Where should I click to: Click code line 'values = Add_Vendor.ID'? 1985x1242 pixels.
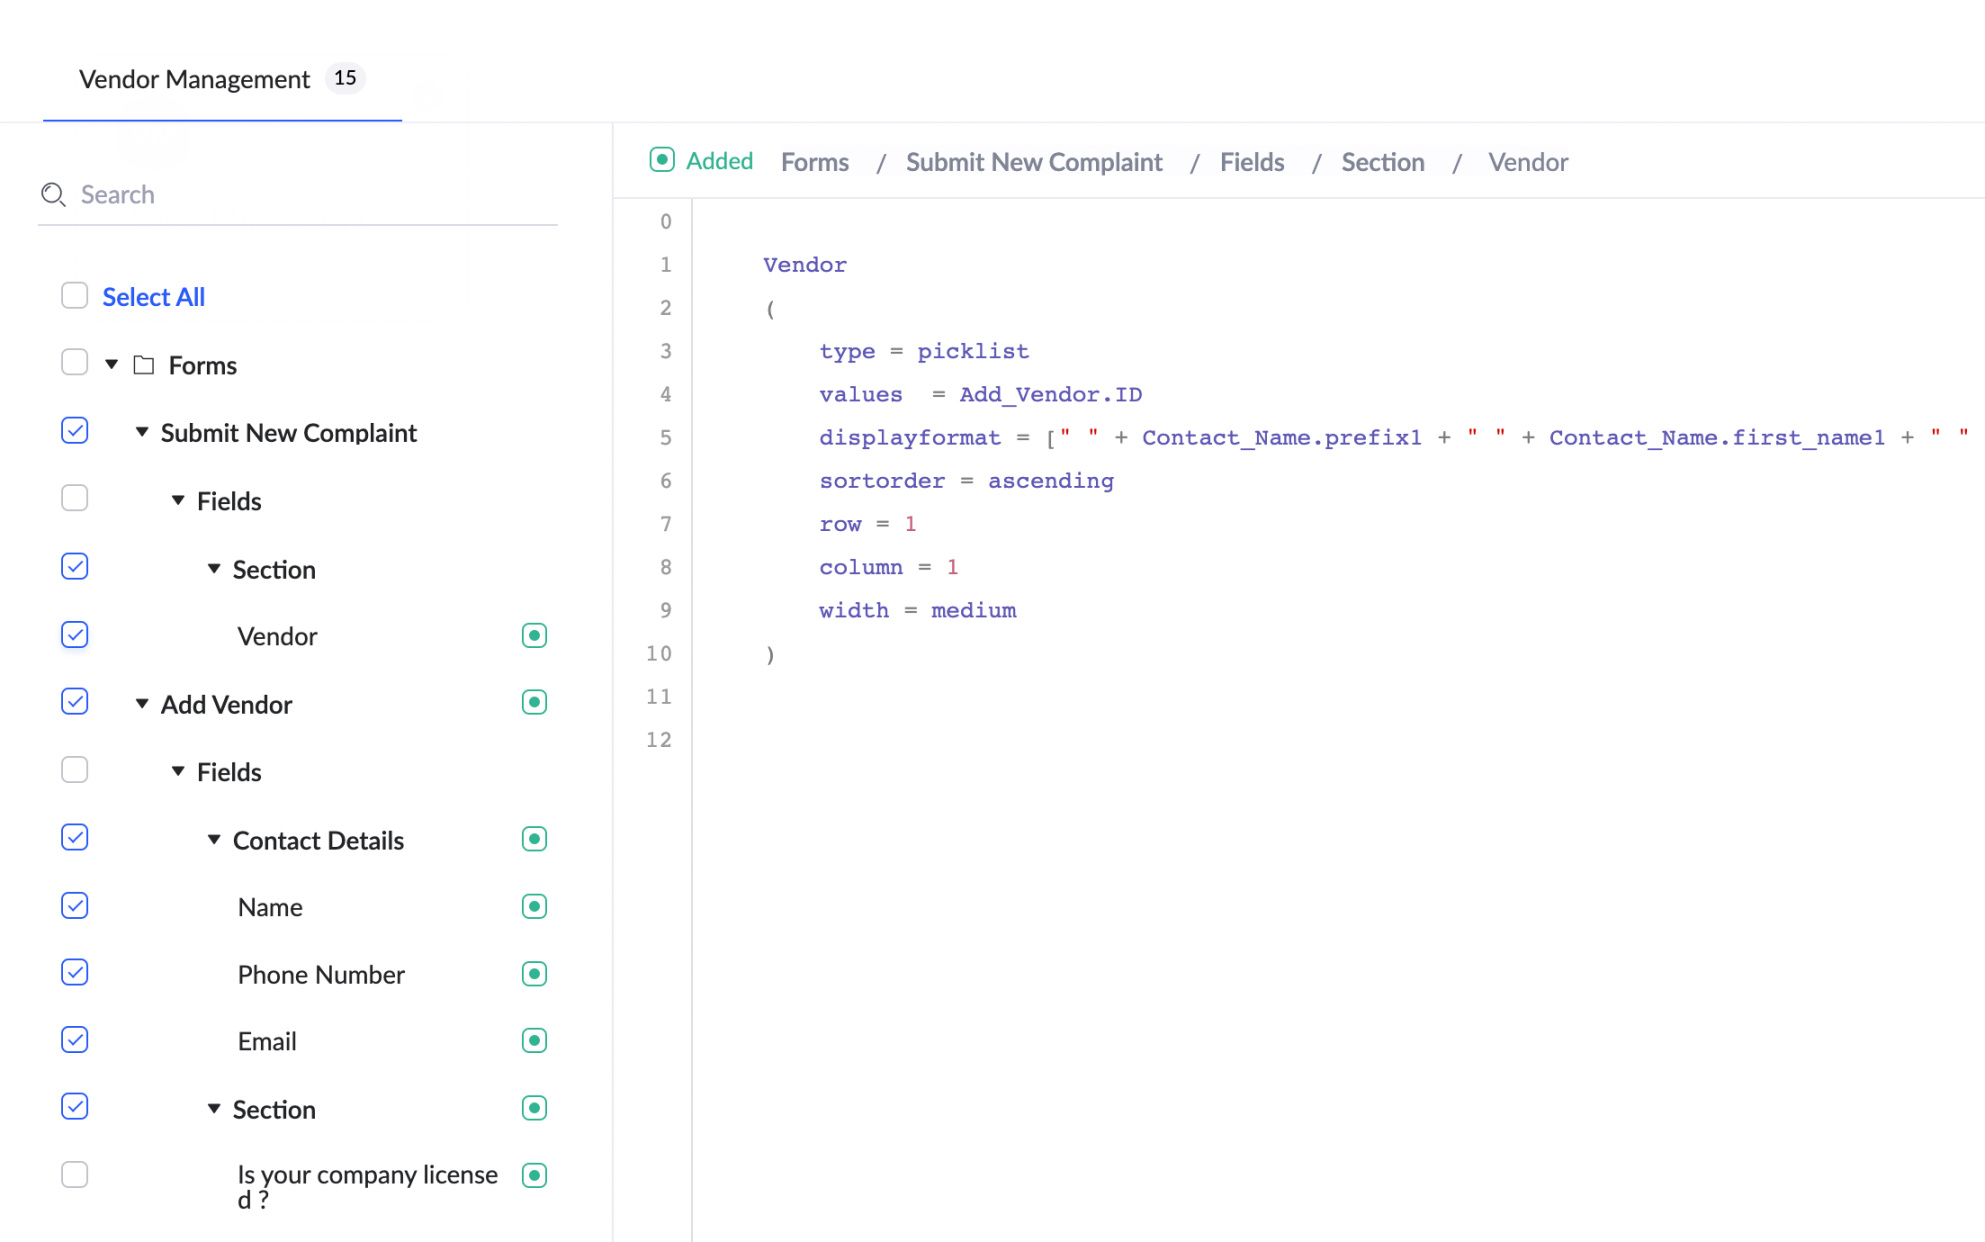[x=980, y=394]
